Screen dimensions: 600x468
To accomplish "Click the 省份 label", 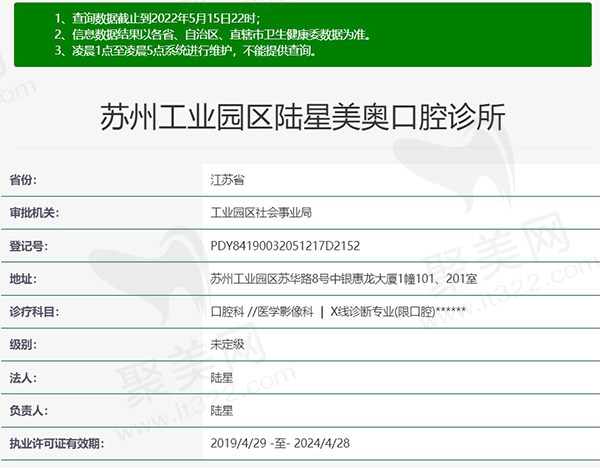I will coord(23,179).
